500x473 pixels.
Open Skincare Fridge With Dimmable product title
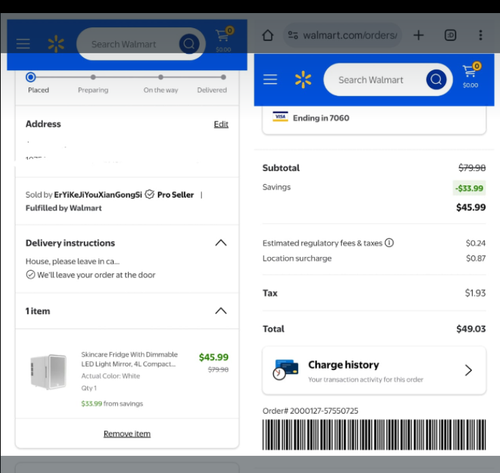pos(130,359)
